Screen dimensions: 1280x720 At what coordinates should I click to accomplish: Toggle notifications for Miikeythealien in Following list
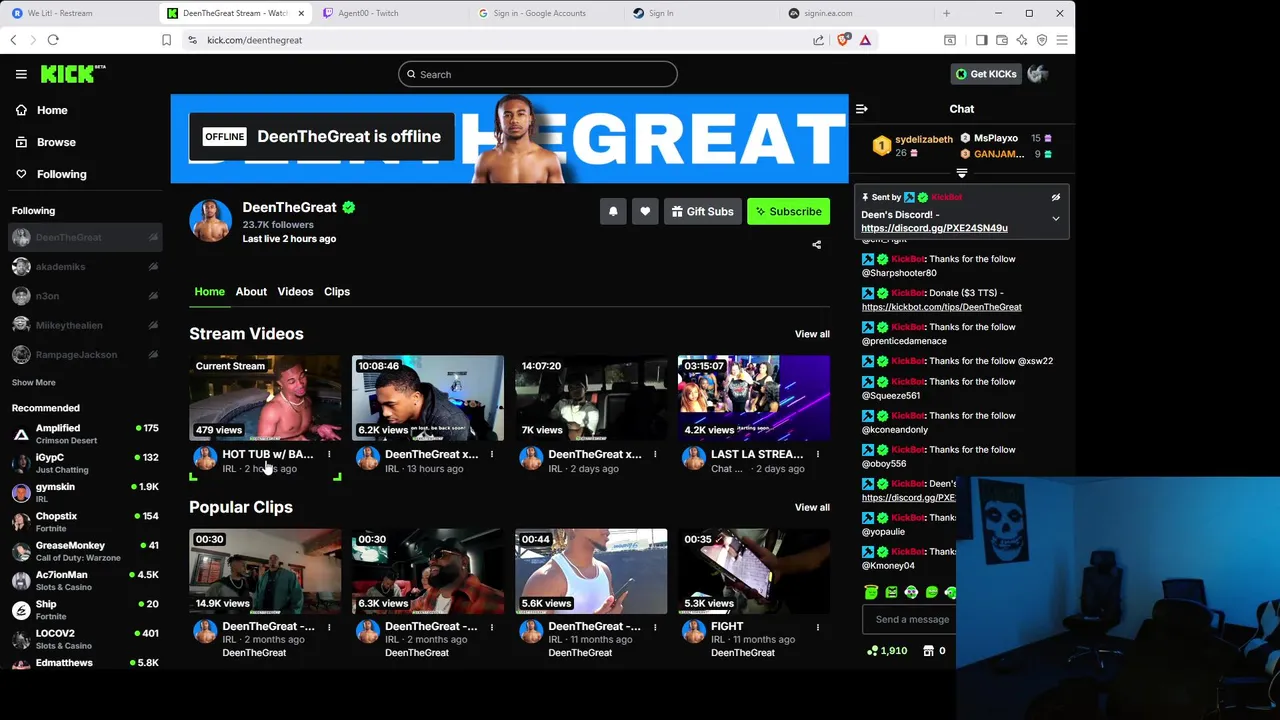(x=153, y=325)
